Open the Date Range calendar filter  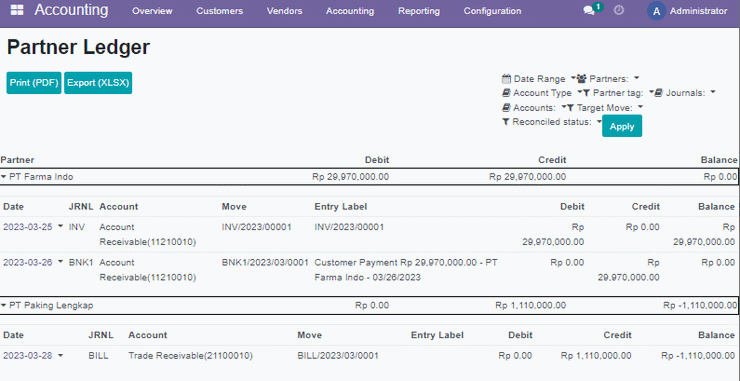(x=538, y=79)
